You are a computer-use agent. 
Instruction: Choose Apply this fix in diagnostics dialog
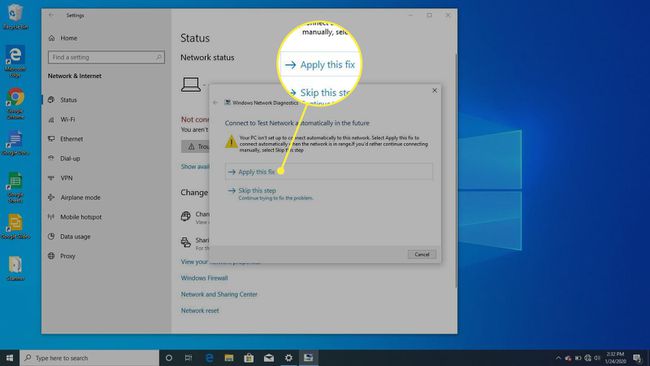329,172
